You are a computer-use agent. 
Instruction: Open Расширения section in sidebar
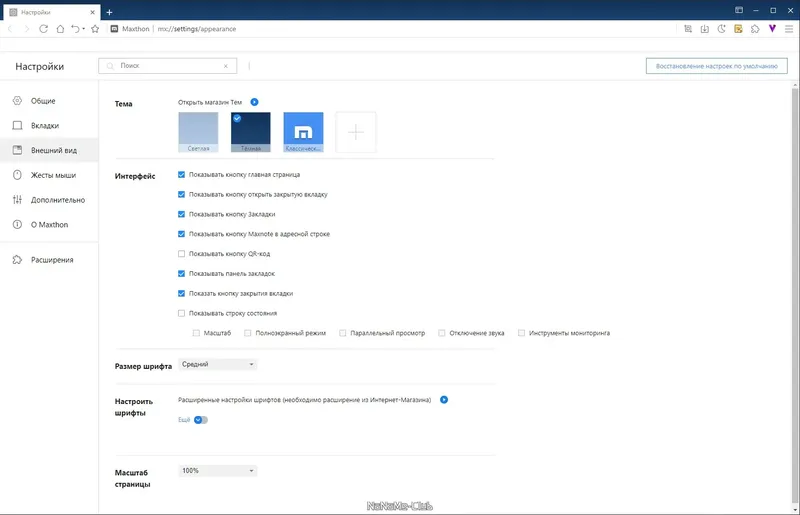point(49,260)
